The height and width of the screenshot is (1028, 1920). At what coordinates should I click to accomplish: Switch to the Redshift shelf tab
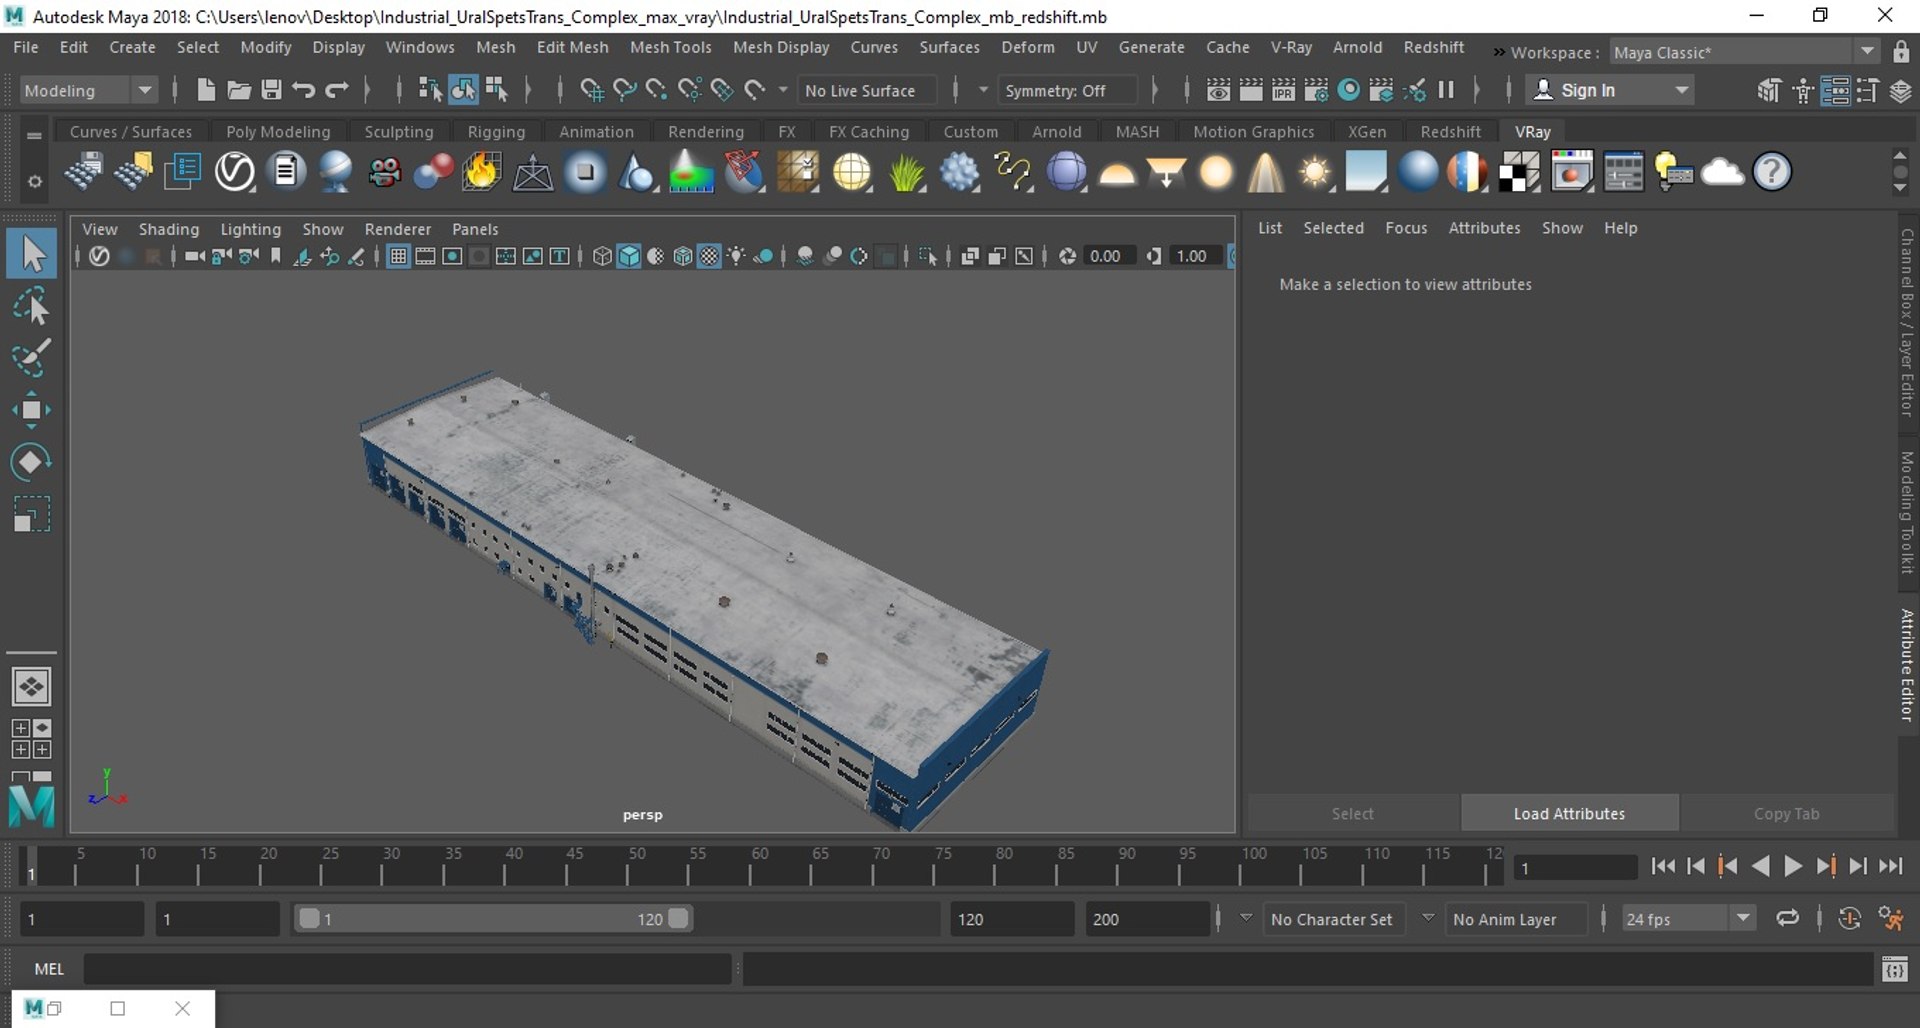point(1450,132)
